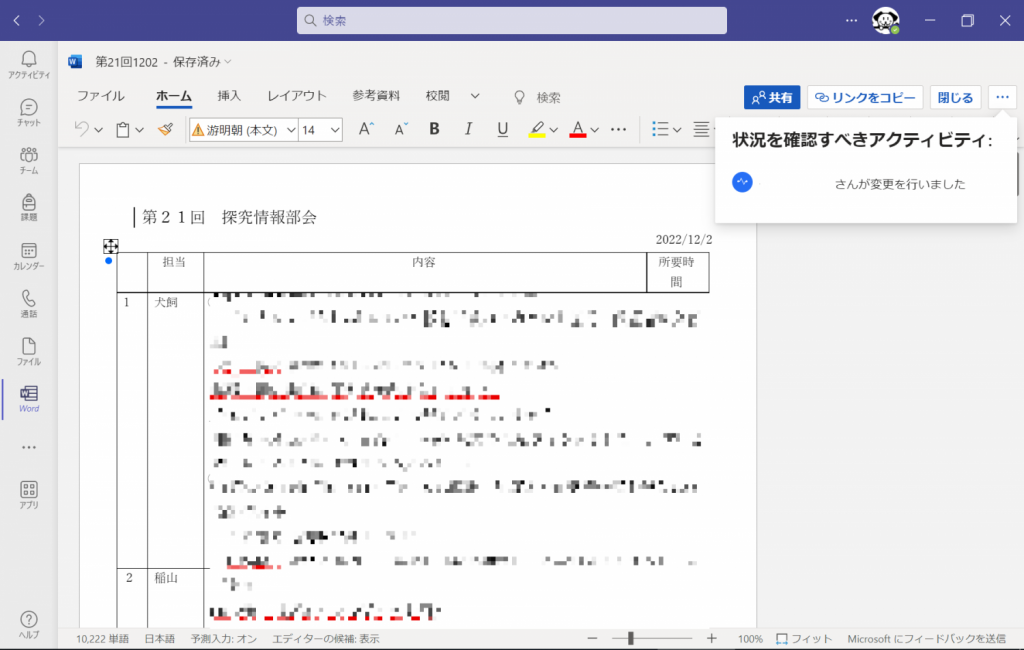This screenshot has height=650, width=1024.
Task: Toggle Italic formatting
Action: click(x=468, y=129)
